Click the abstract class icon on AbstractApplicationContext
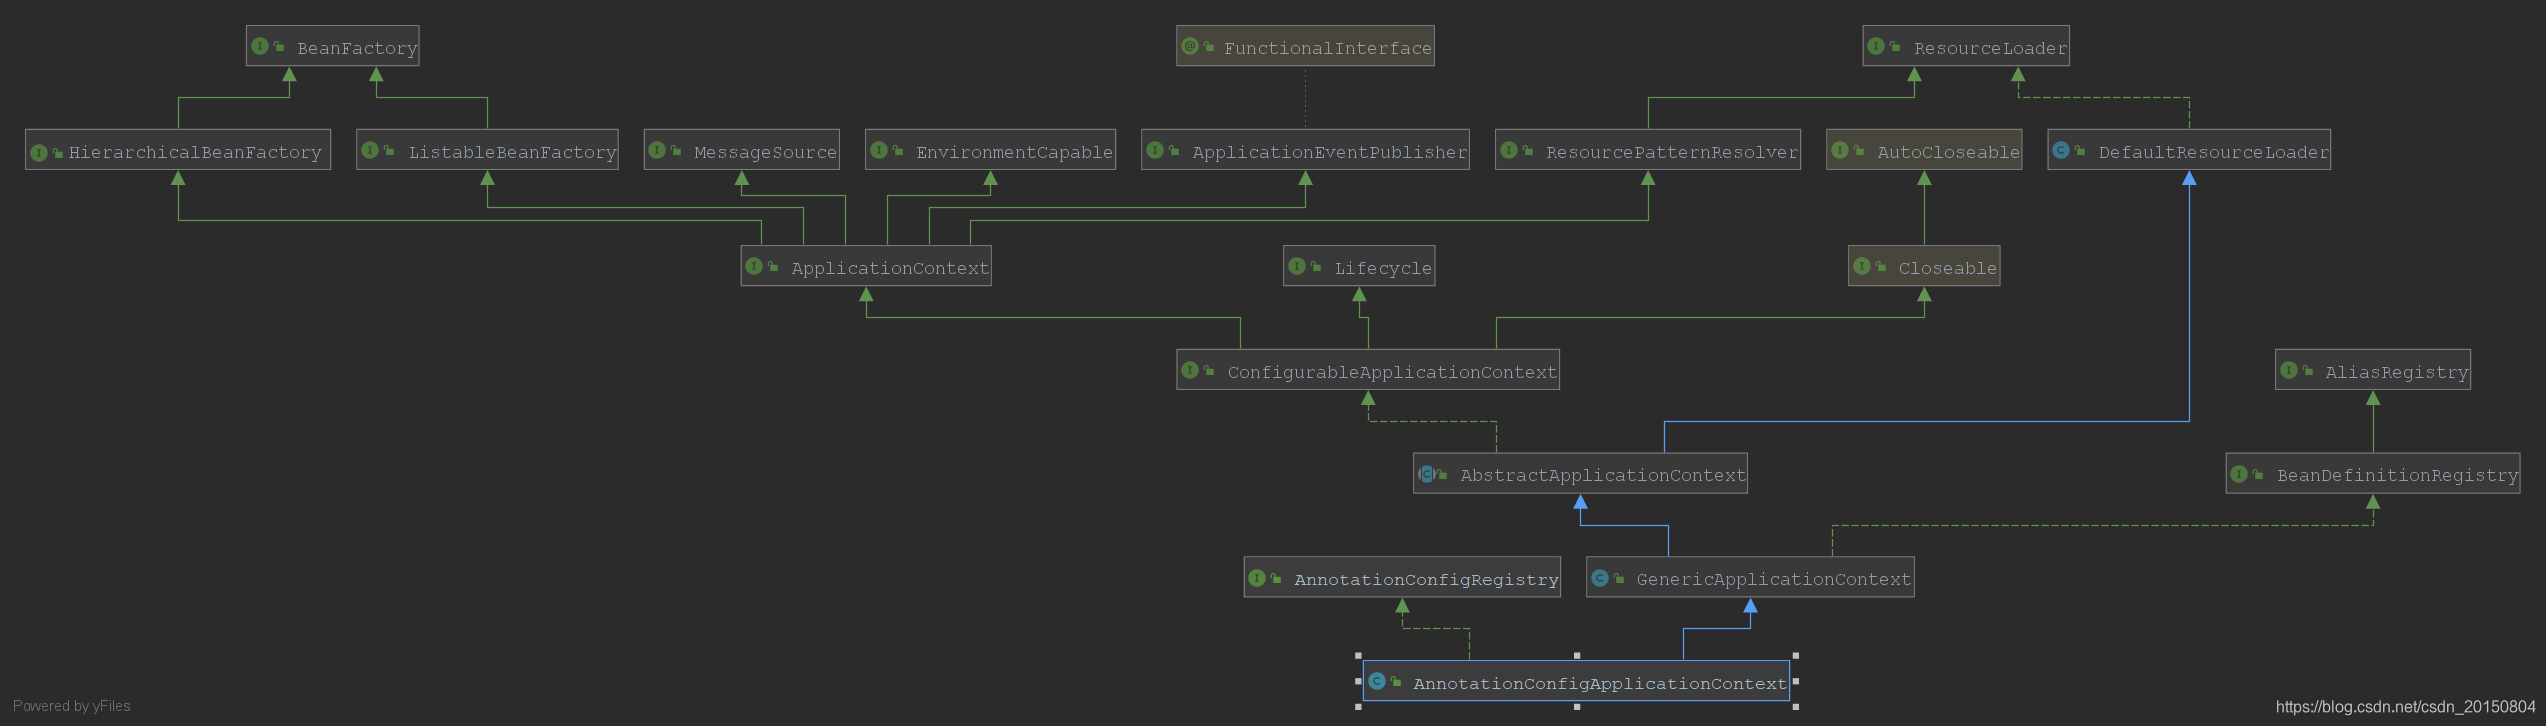Screen dimensions: 2546x726 (1427, 474)
